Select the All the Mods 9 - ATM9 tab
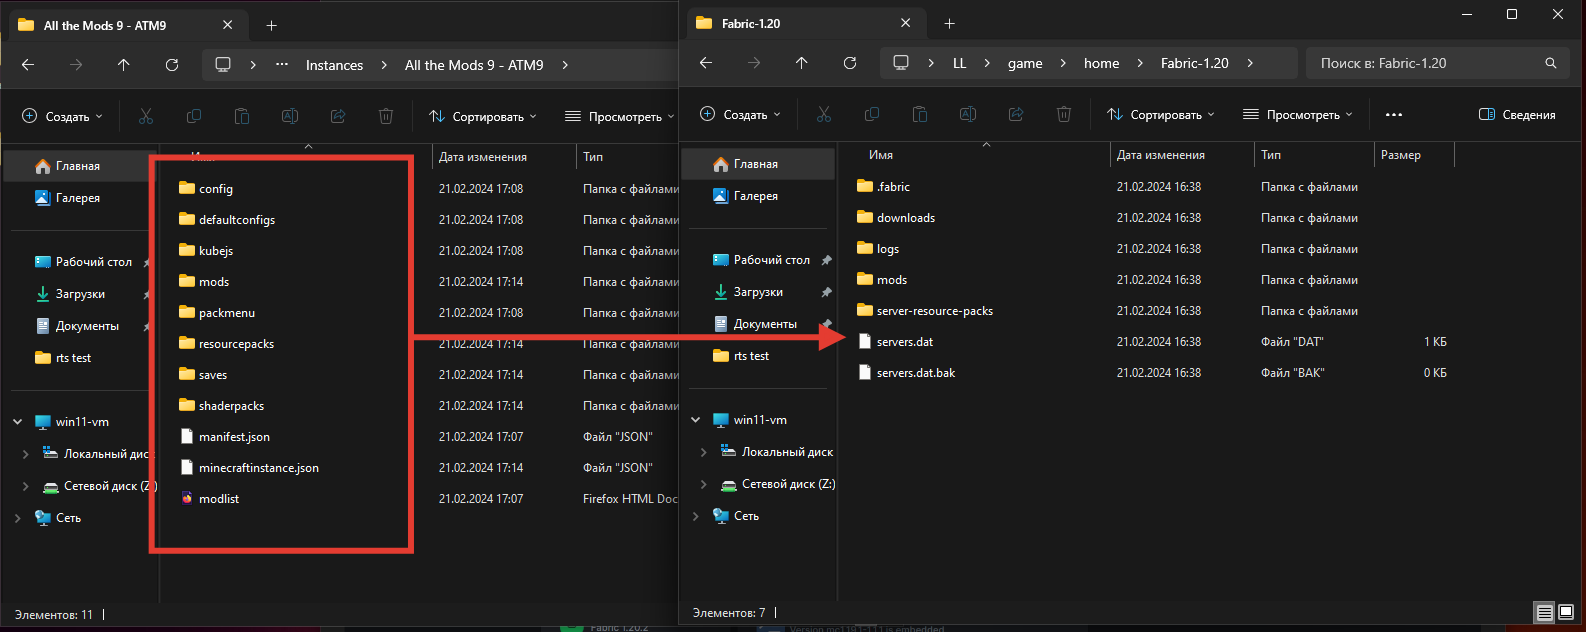1586x632 pixels. (x=126, y=25)
